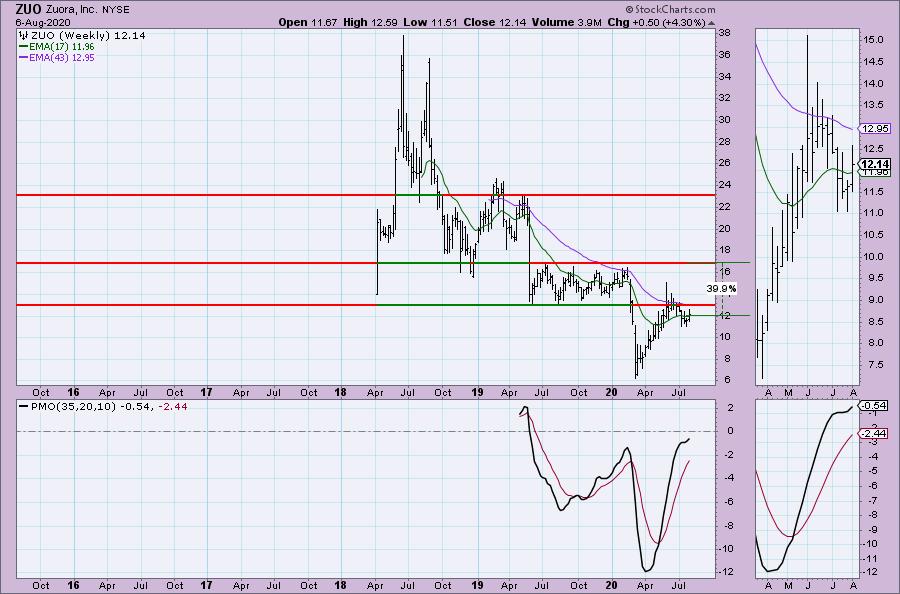Click the bar-chart icon beside ZUO (Weekly)

point(24,36)
